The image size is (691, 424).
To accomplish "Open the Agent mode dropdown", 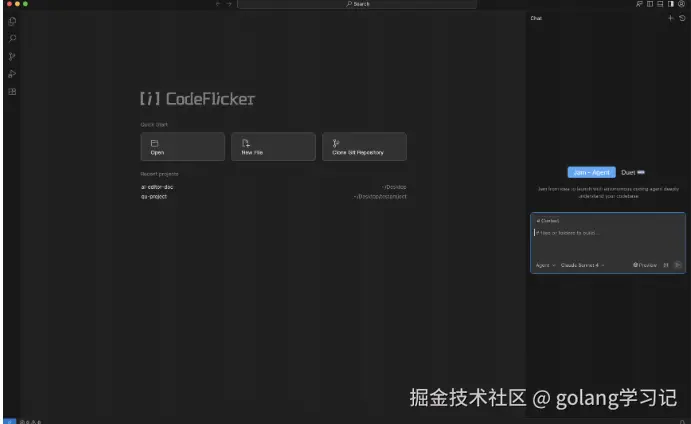I will pos(546,265).
